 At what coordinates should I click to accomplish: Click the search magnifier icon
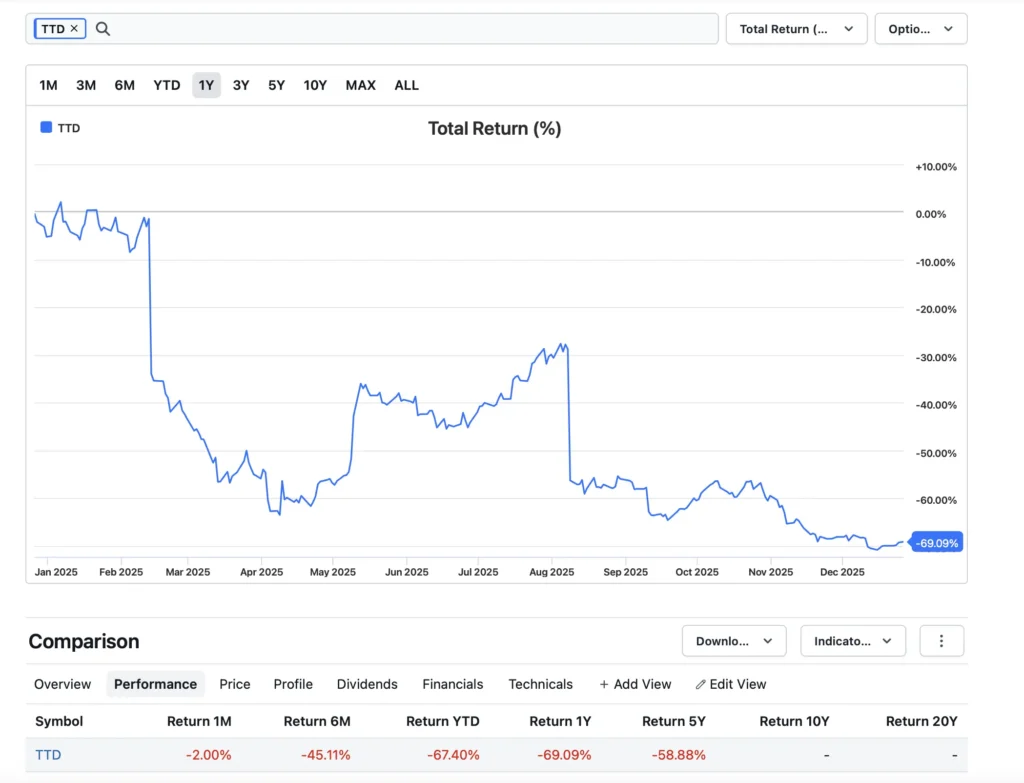pyautogui.click(x=102, y=29)
